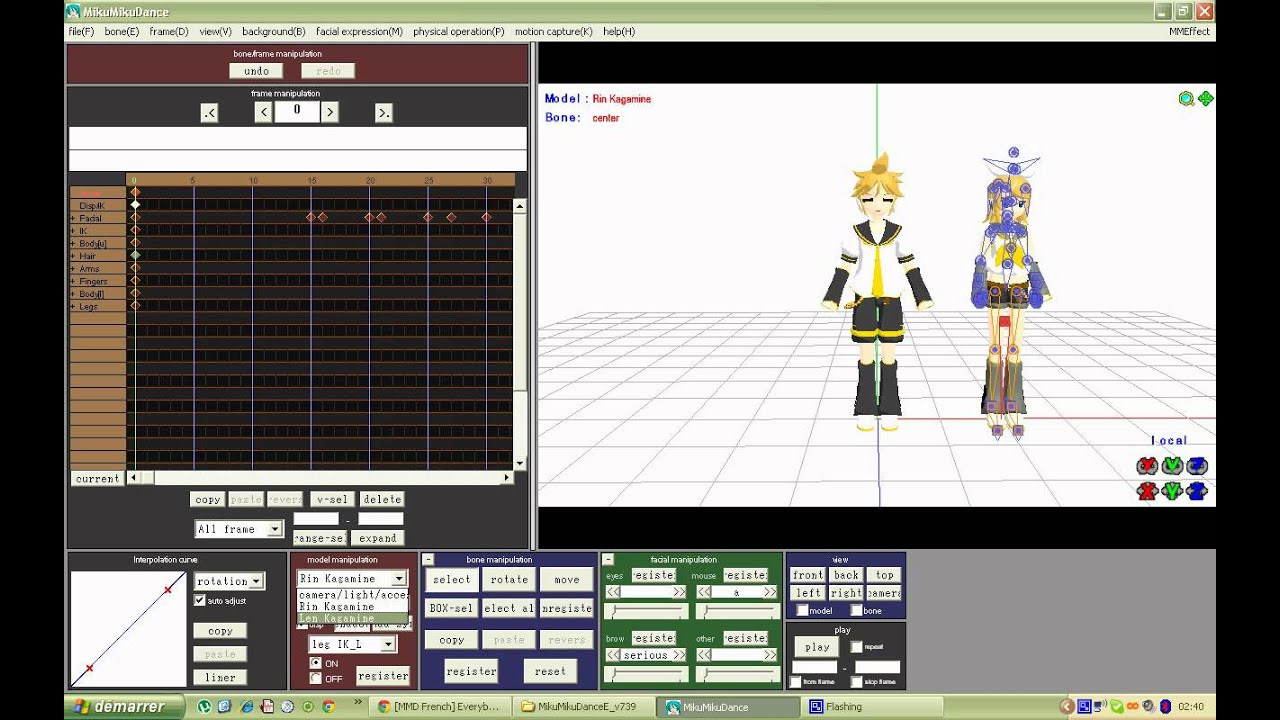Open the physical operation(P) menu
The image size is (1280, 720).
[x=459, y=32]
